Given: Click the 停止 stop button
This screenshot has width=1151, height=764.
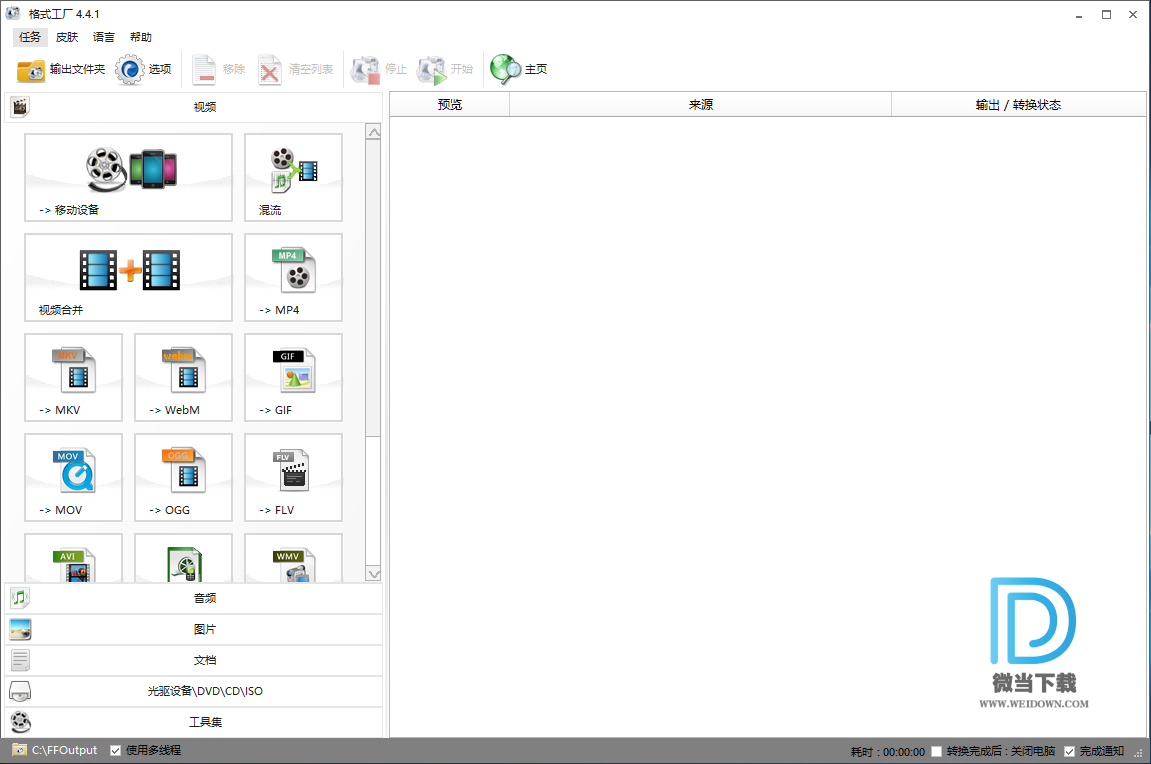Looking at the screenshot, I should [379, 69].
